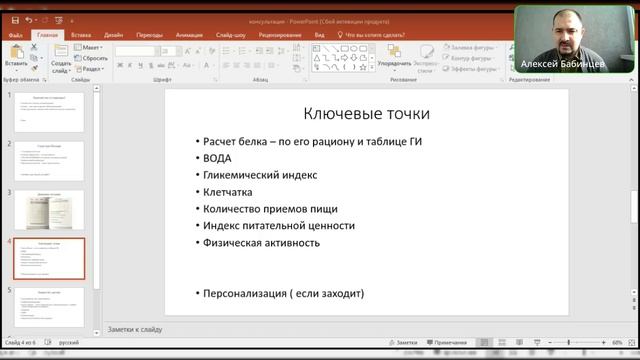This screenshot has width=640, height=360.
Task: Clear all formatting icon in font group
Action: click(x=212, y=51)
